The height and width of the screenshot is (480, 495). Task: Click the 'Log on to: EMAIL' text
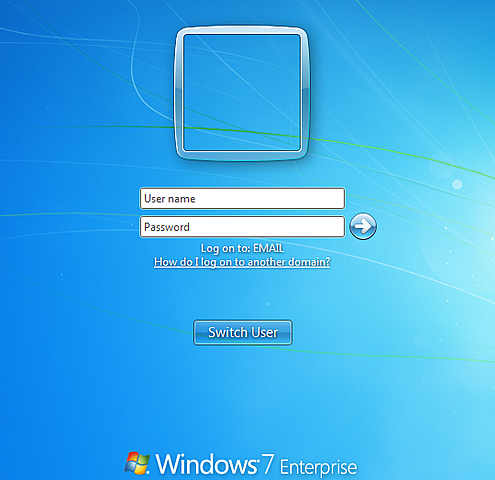click(x=242, y=248)
